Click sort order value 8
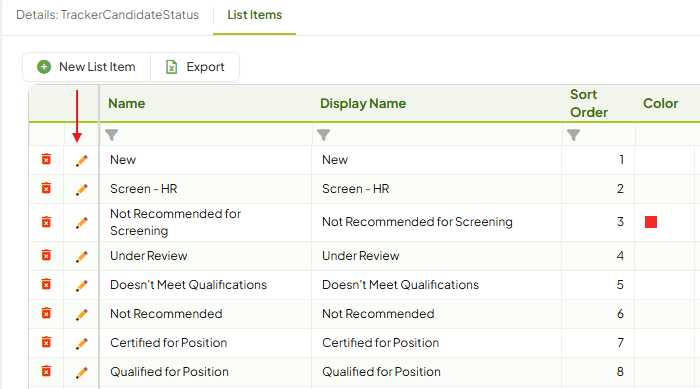Image resolution: width=700 pixels, height=389 pixels. 620,372
